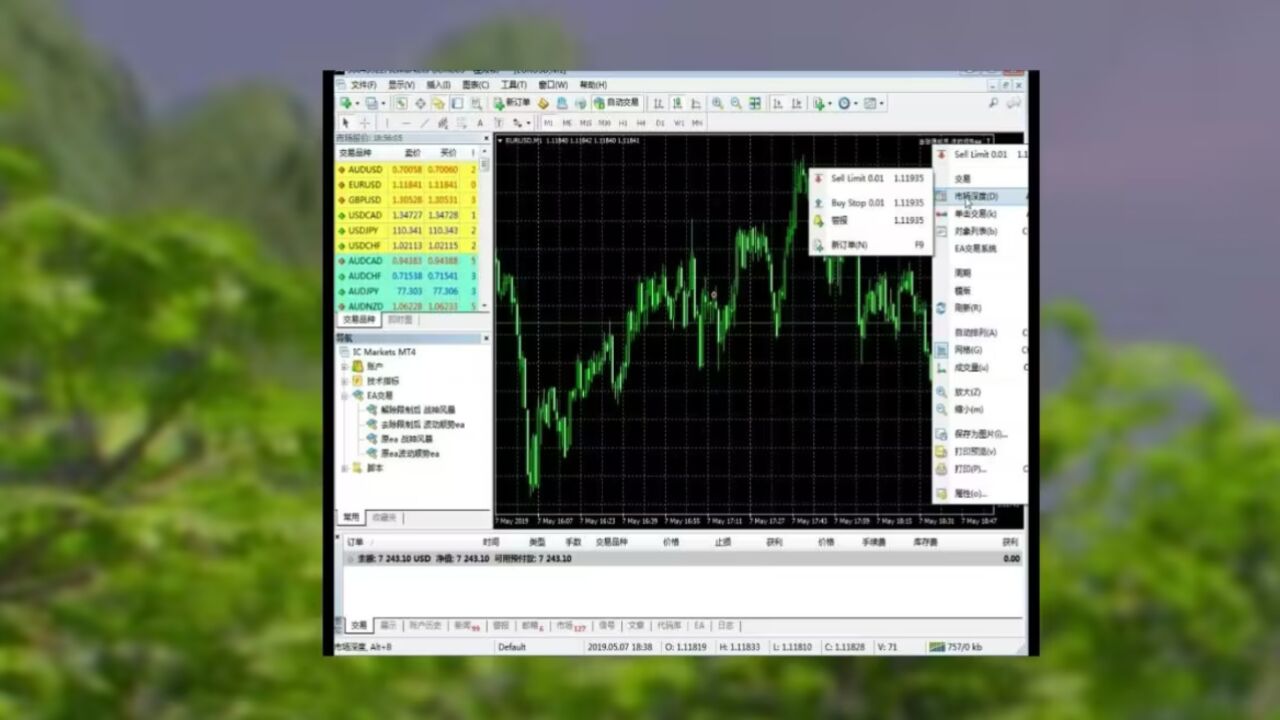The height and width of the screenshot is (720, 1280).
Task: Click Sell Limit 0.01 in the submenu
Action: click(x=858, y=178)
